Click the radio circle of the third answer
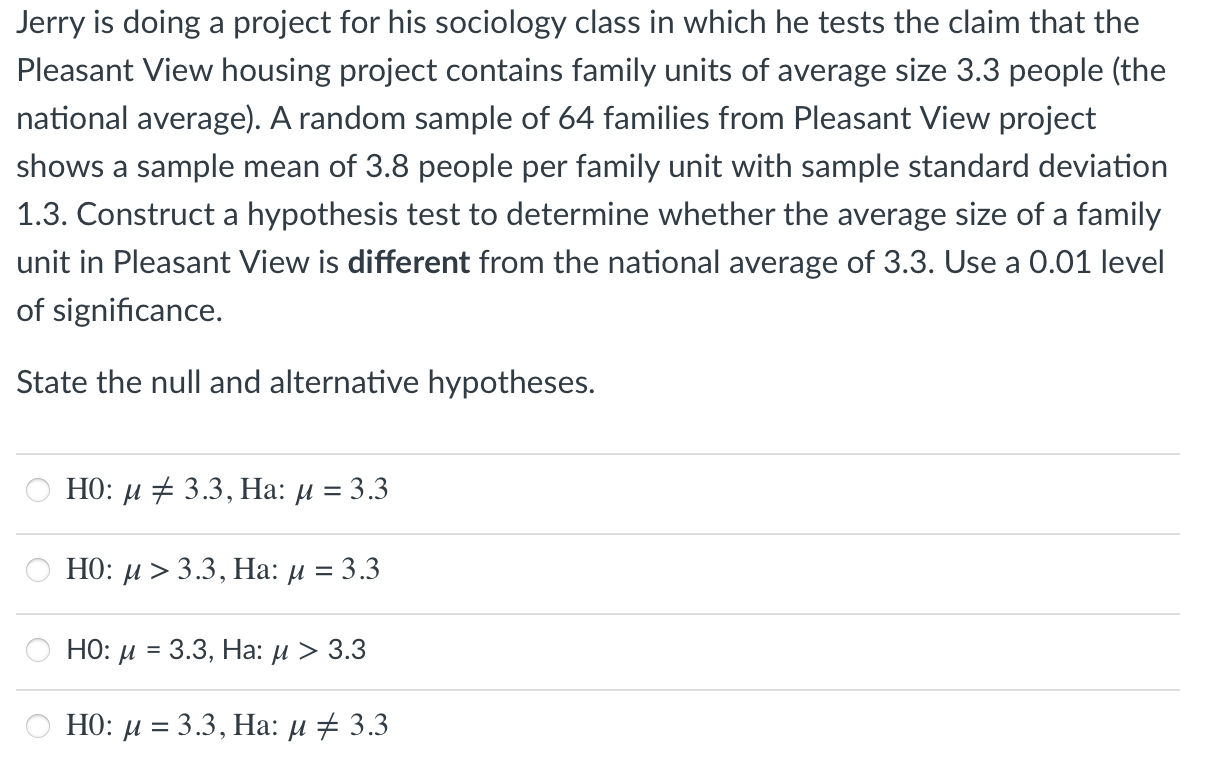This screenshot has width=1212, height=760. [x=38, y=649]
